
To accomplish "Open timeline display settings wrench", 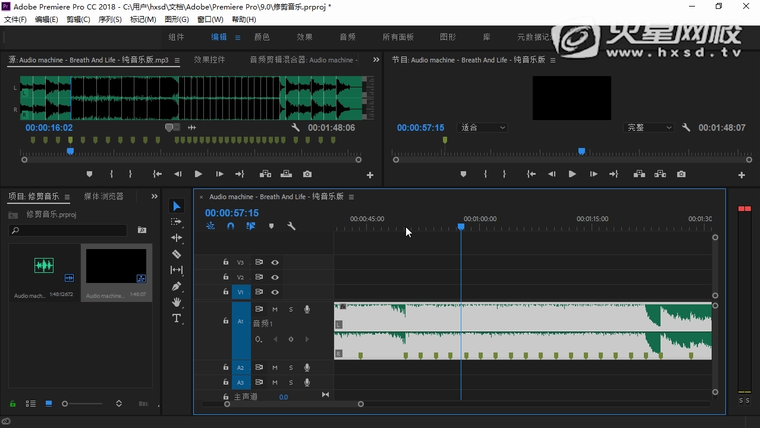I will point(291,226).
